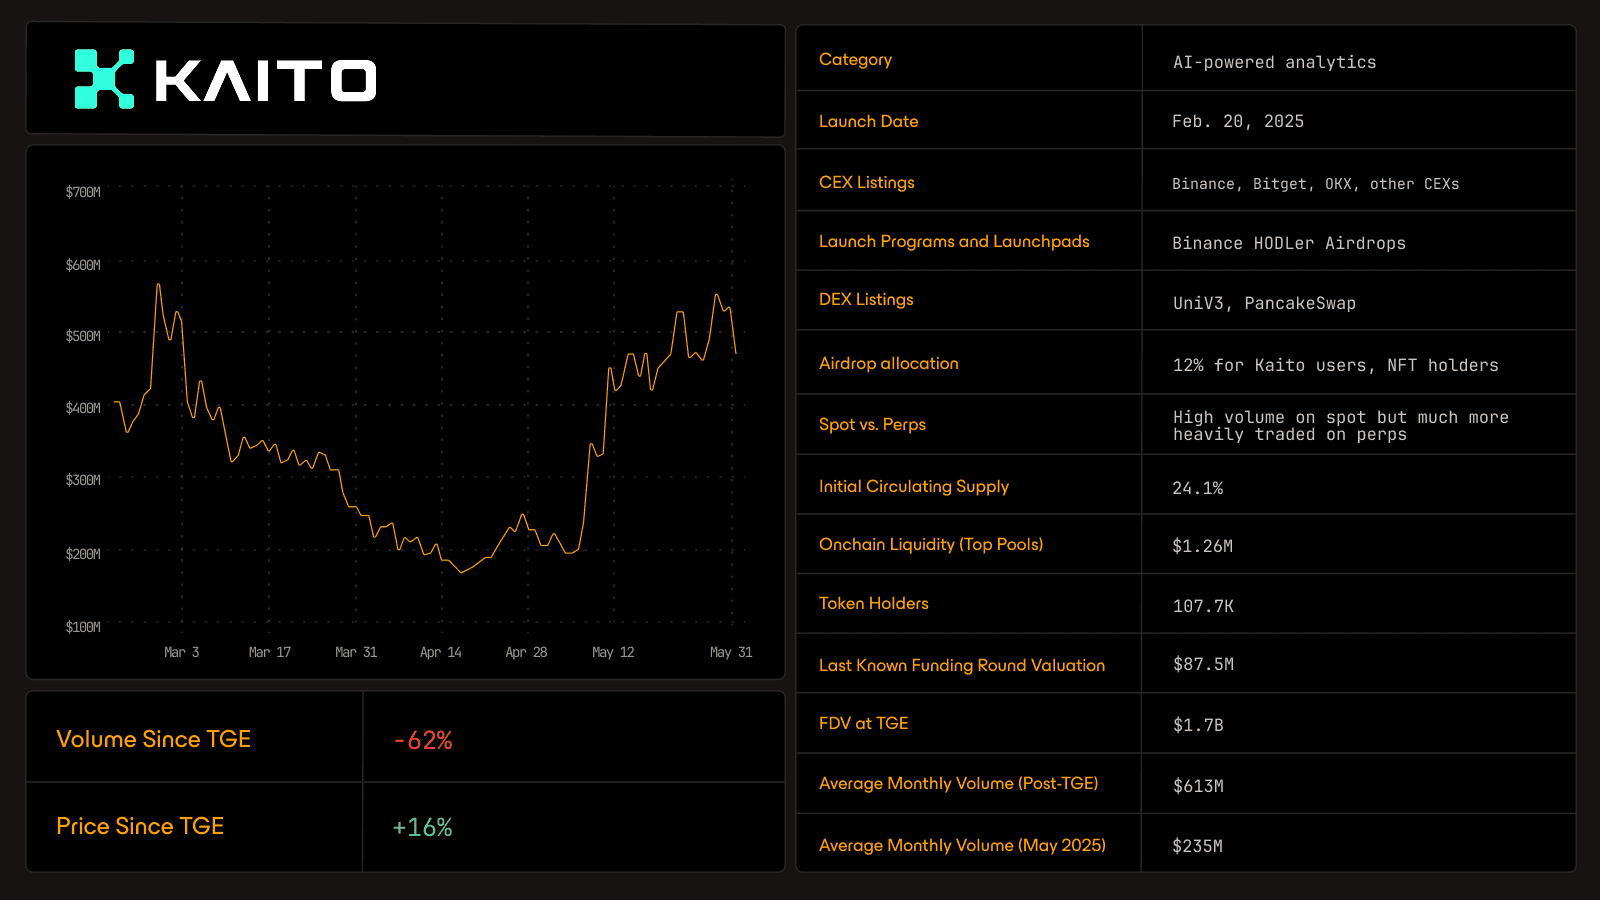Select the Binance HODLer Airdrops value
Screen dimensions: 1600x900
point(1289,243)
